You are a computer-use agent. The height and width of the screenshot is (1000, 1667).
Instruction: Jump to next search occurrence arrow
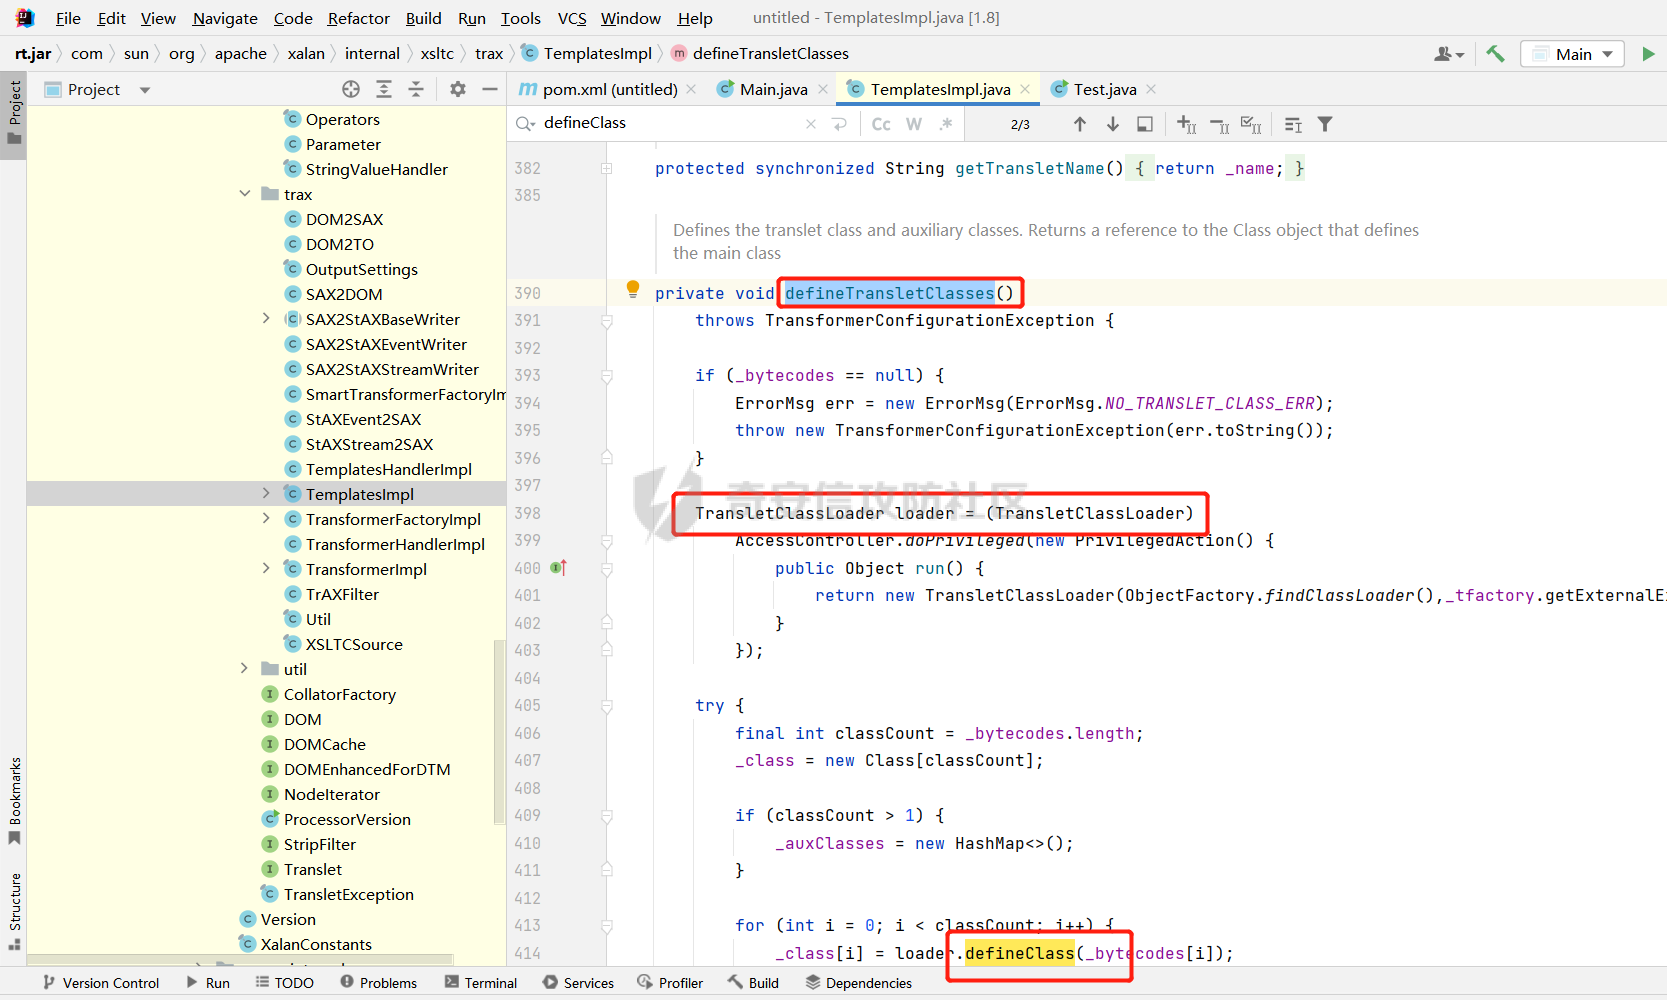coord(1113,124)
